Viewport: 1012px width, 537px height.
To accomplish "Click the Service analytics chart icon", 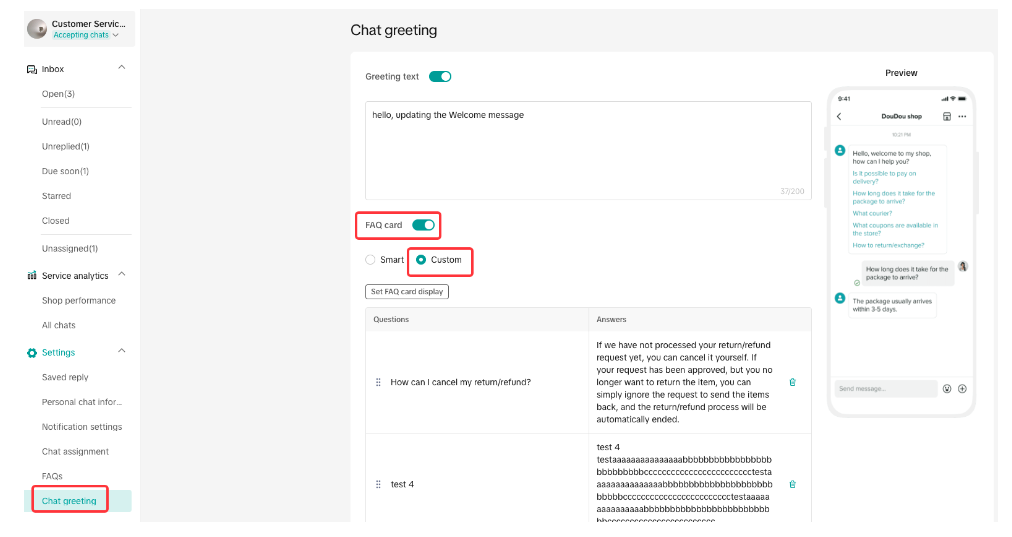I will pos(32,275).
